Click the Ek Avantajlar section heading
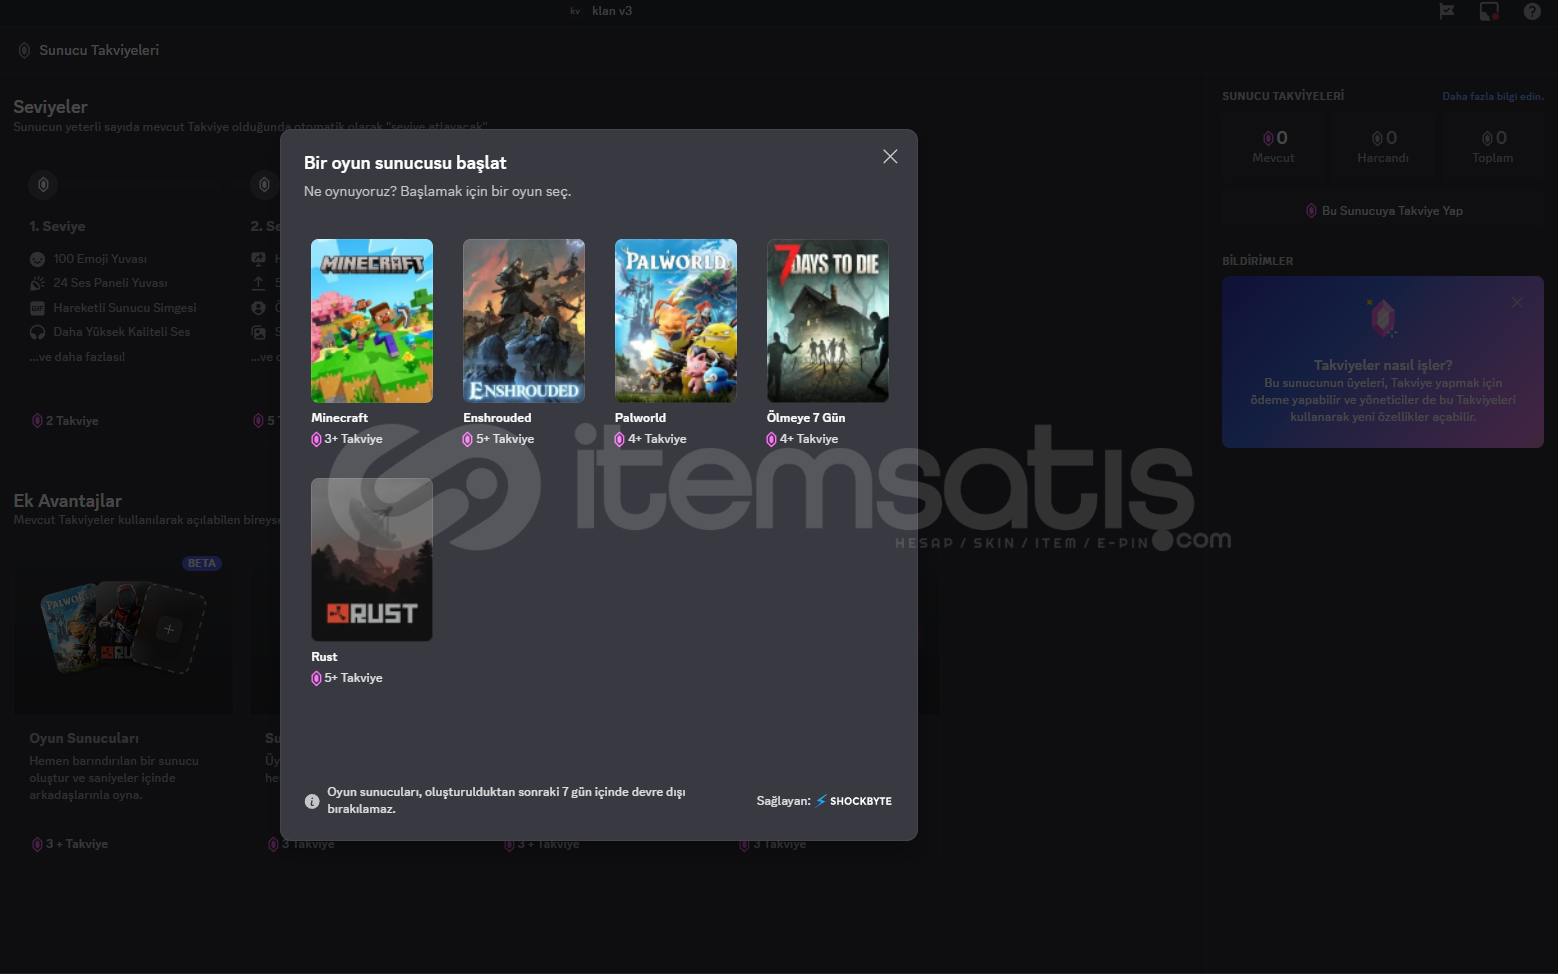Viewport: 1558px width, 974px height. [x=67, y=501]
